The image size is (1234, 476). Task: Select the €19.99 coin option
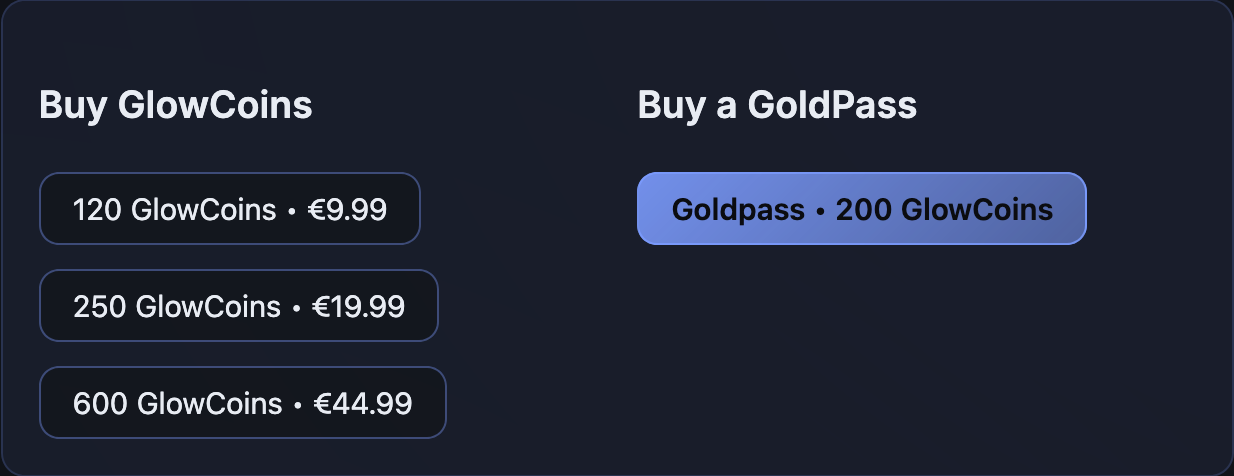click(238, 306)
